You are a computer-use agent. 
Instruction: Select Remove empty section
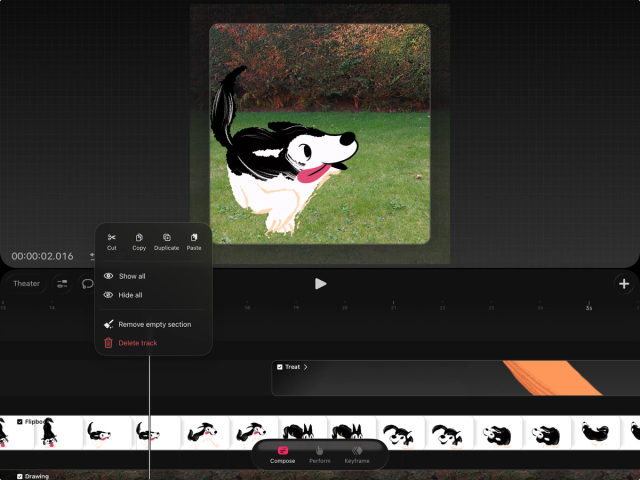click(x=147, y=324)
